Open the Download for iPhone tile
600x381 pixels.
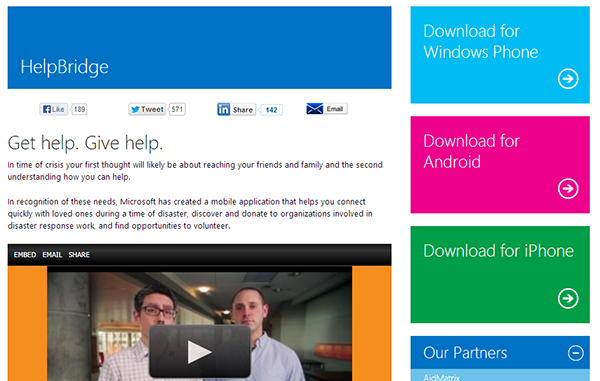[x=500, y=274]
